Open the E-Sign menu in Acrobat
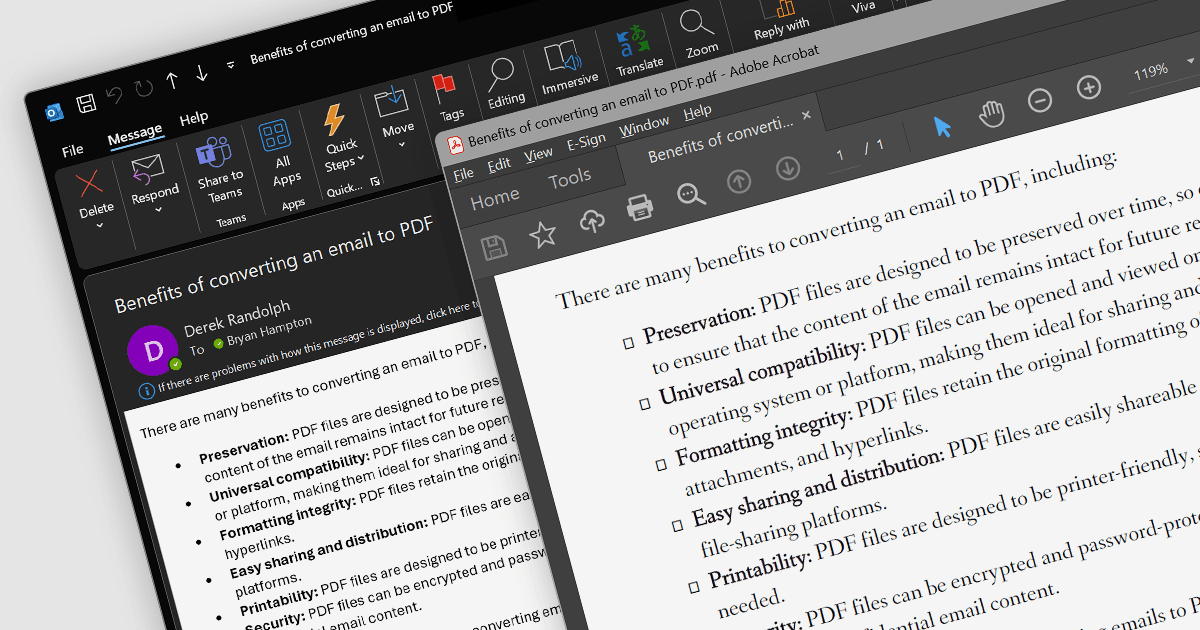Viewport: 1200px width, 630px height. click(x=586, y=141)
